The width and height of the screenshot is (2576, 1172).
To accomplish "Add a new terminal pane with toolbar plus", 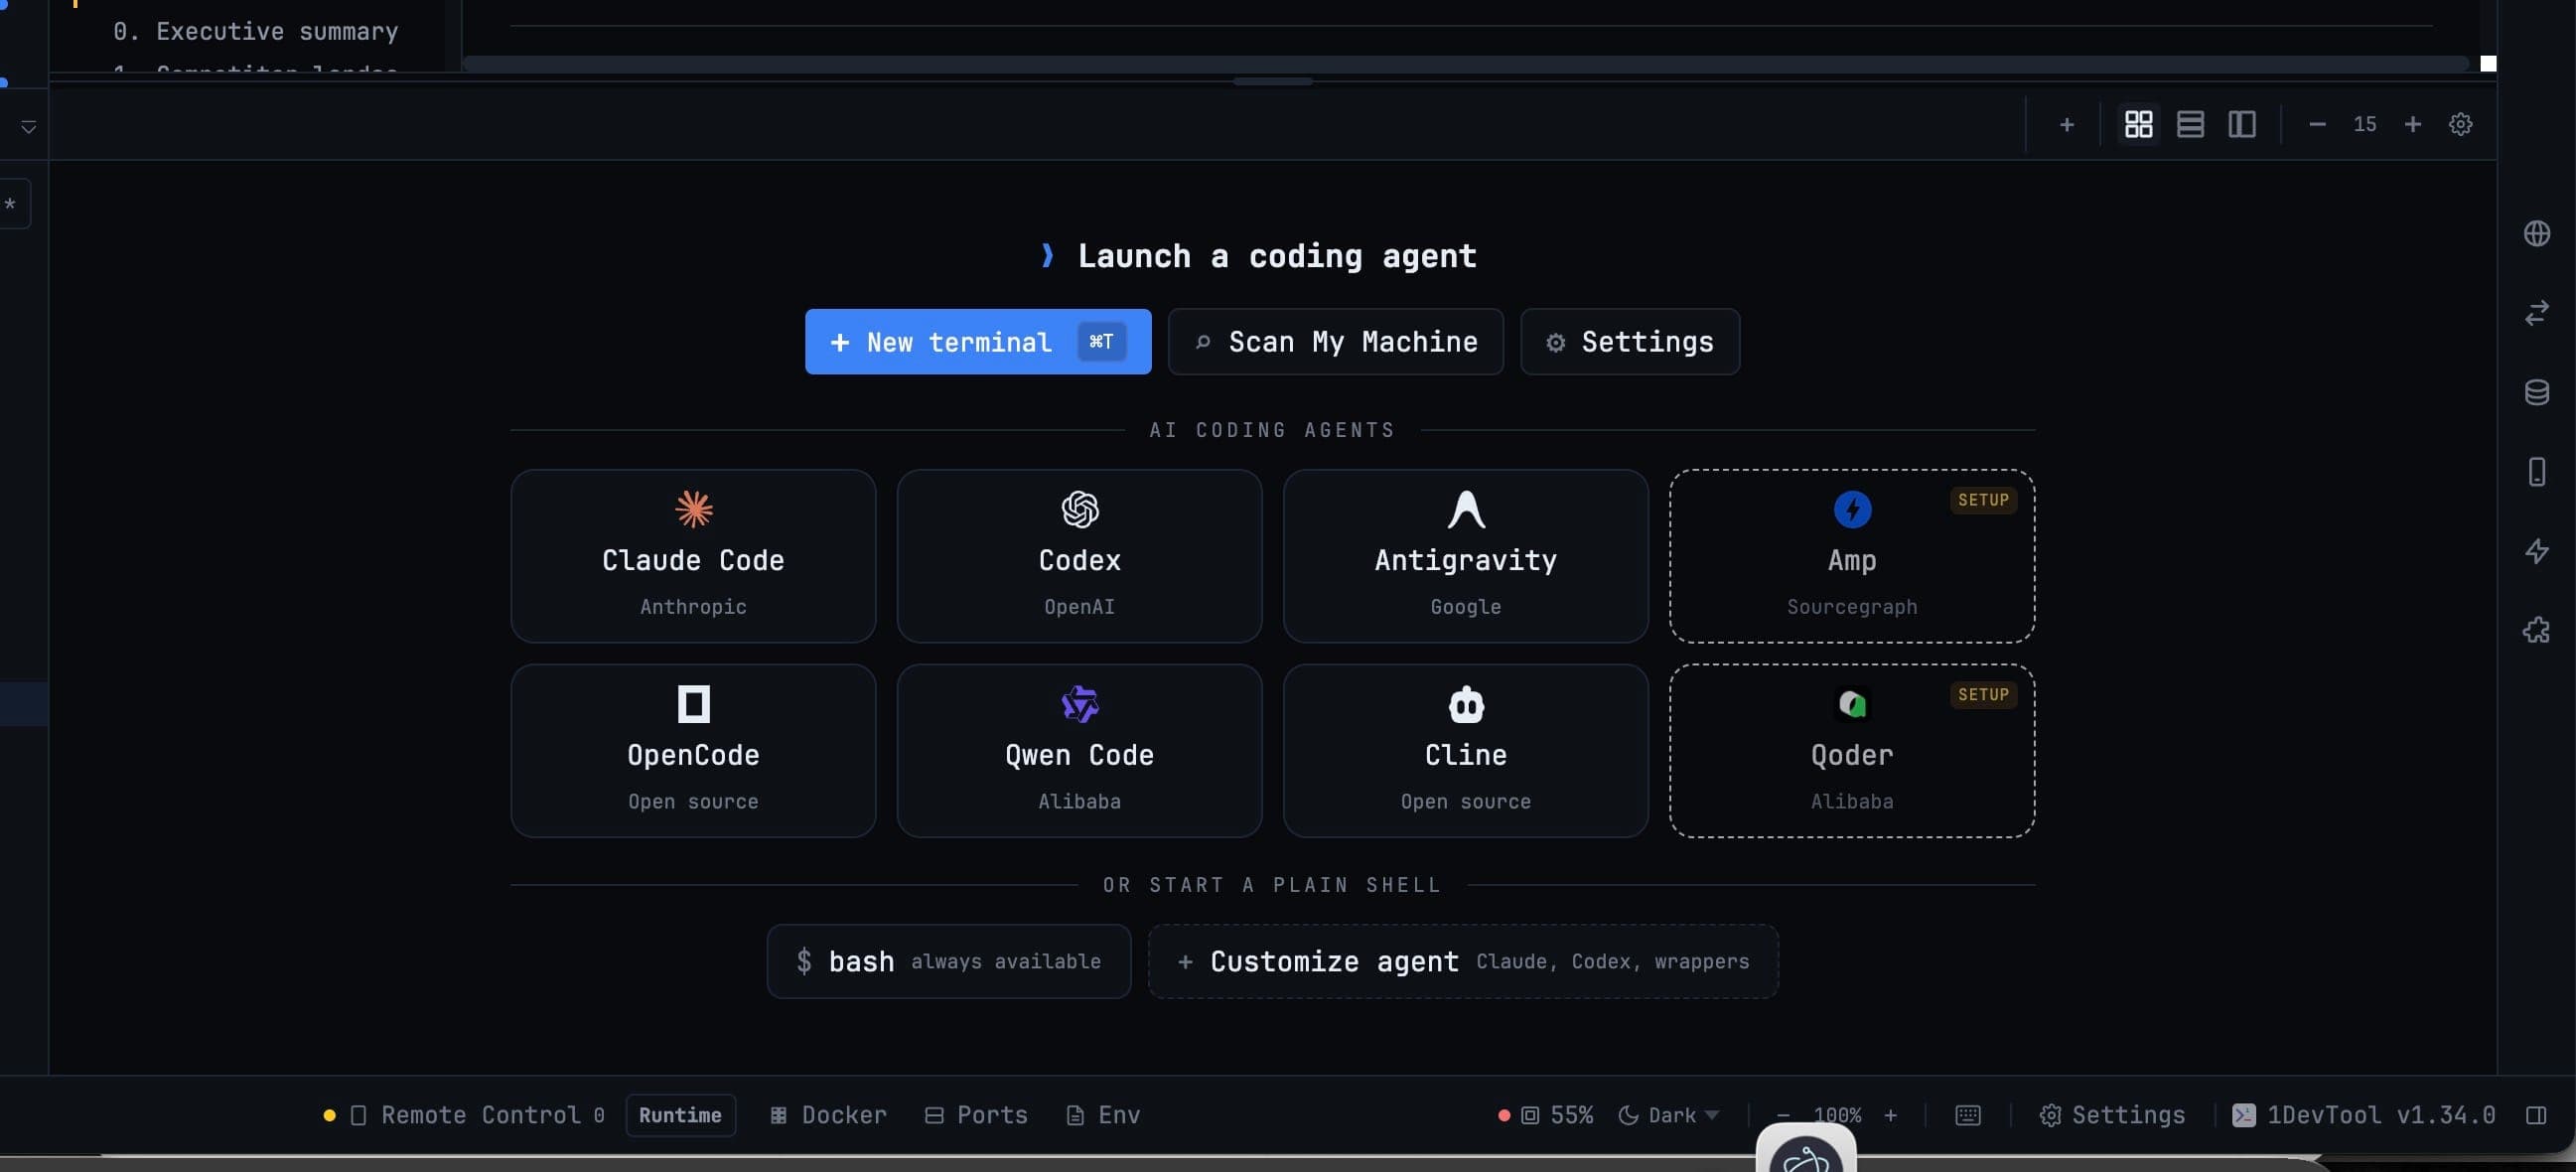I will click(2066, 125).
